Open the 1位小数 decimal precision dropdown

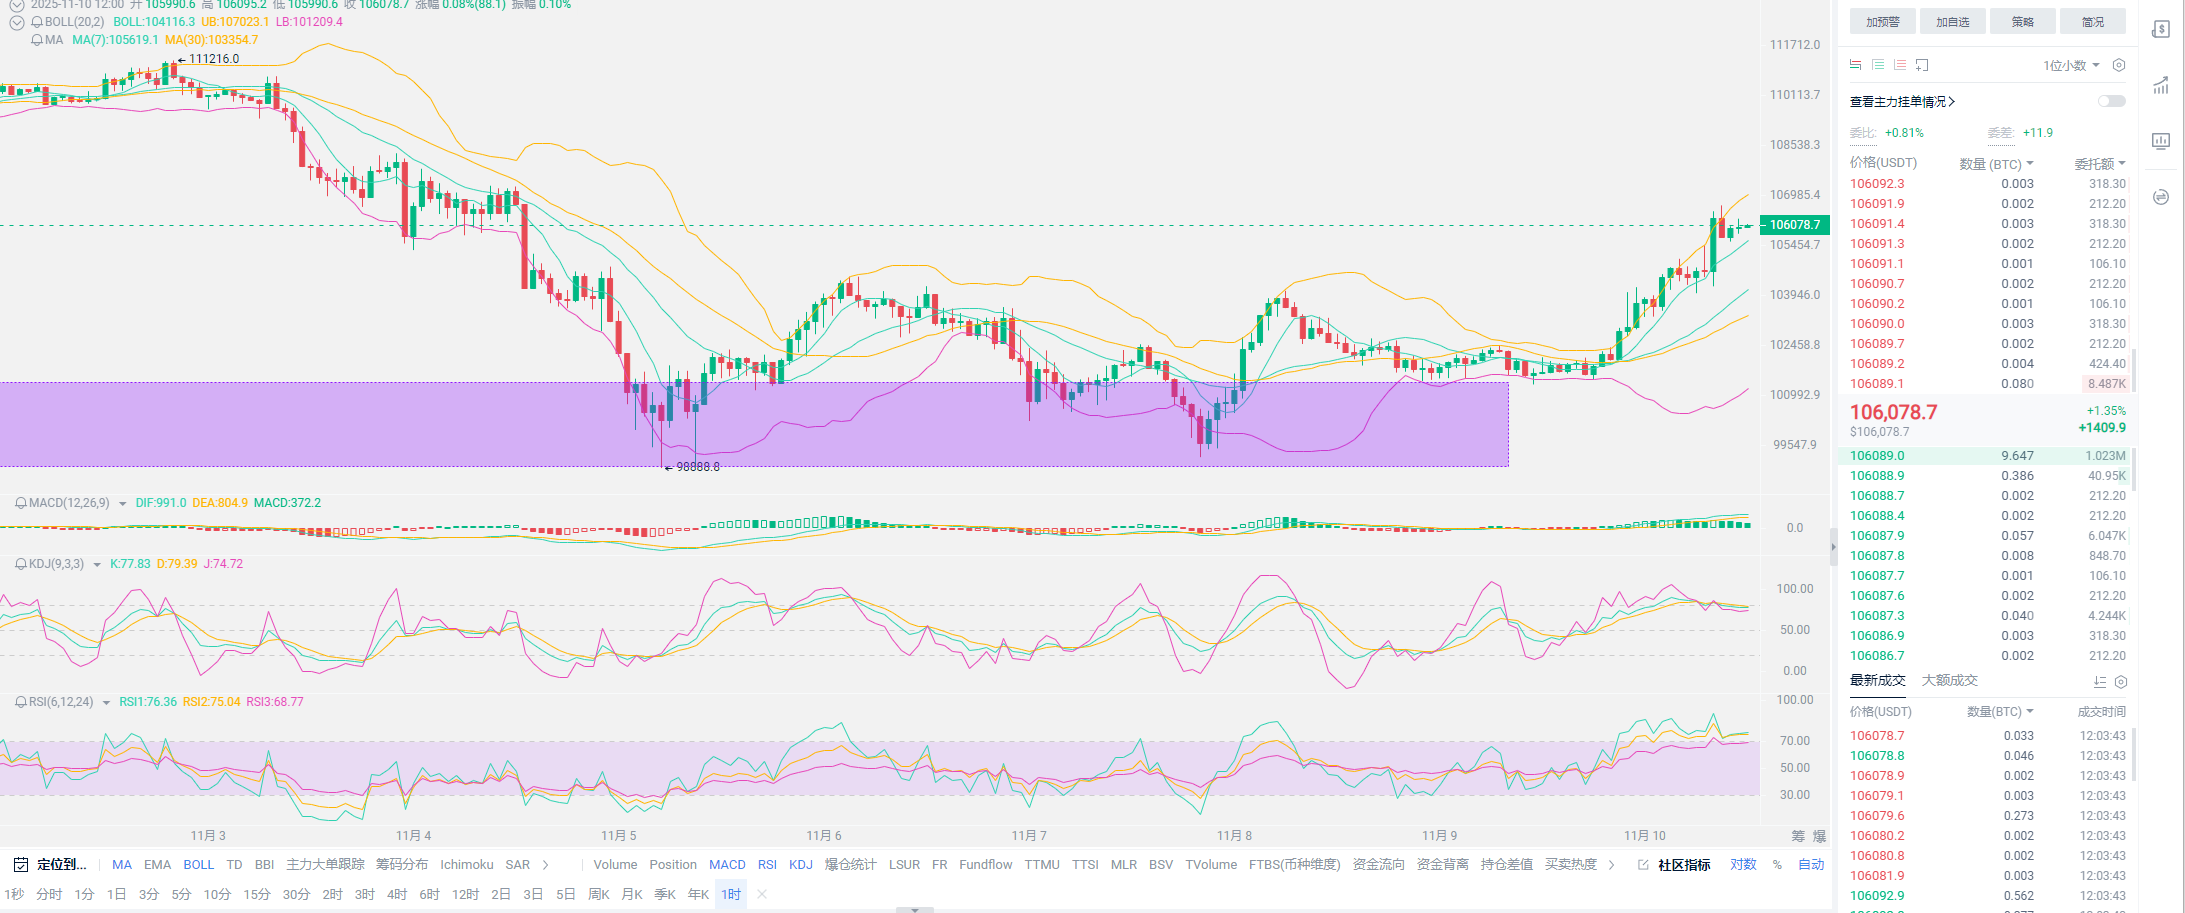(x=2071, y=65)
